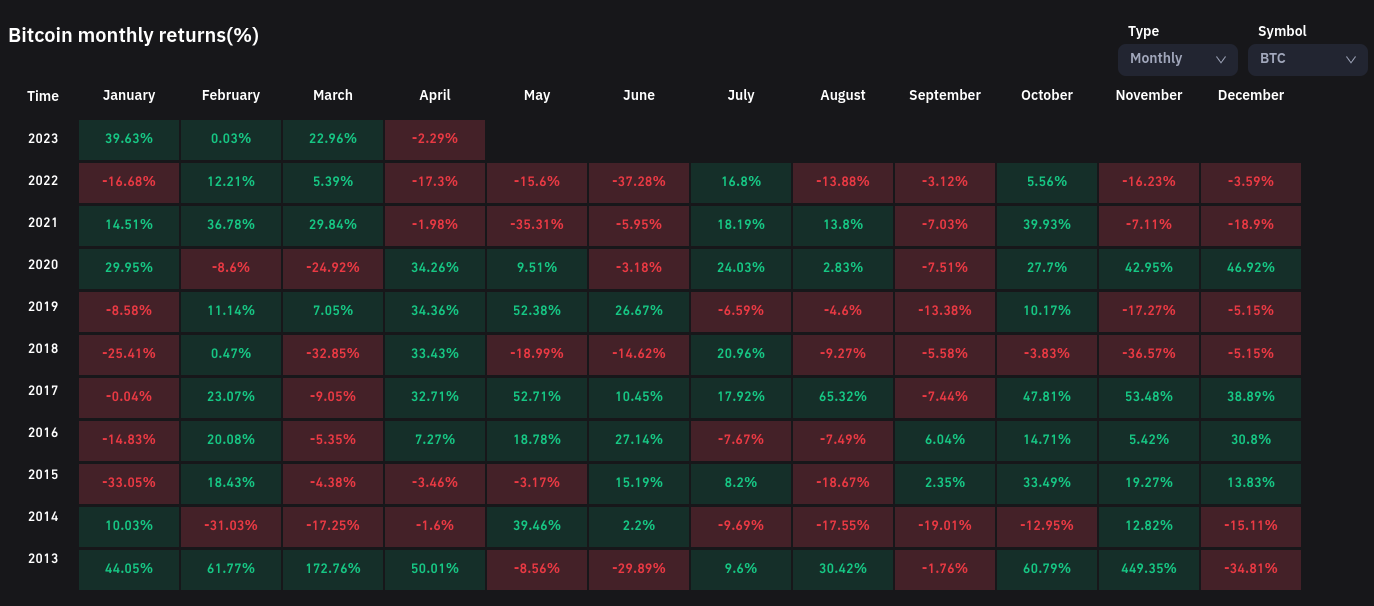The height and width of the screenshot is (606, 1374).
Task: Select the Time column header
Action: pos(43,96)
